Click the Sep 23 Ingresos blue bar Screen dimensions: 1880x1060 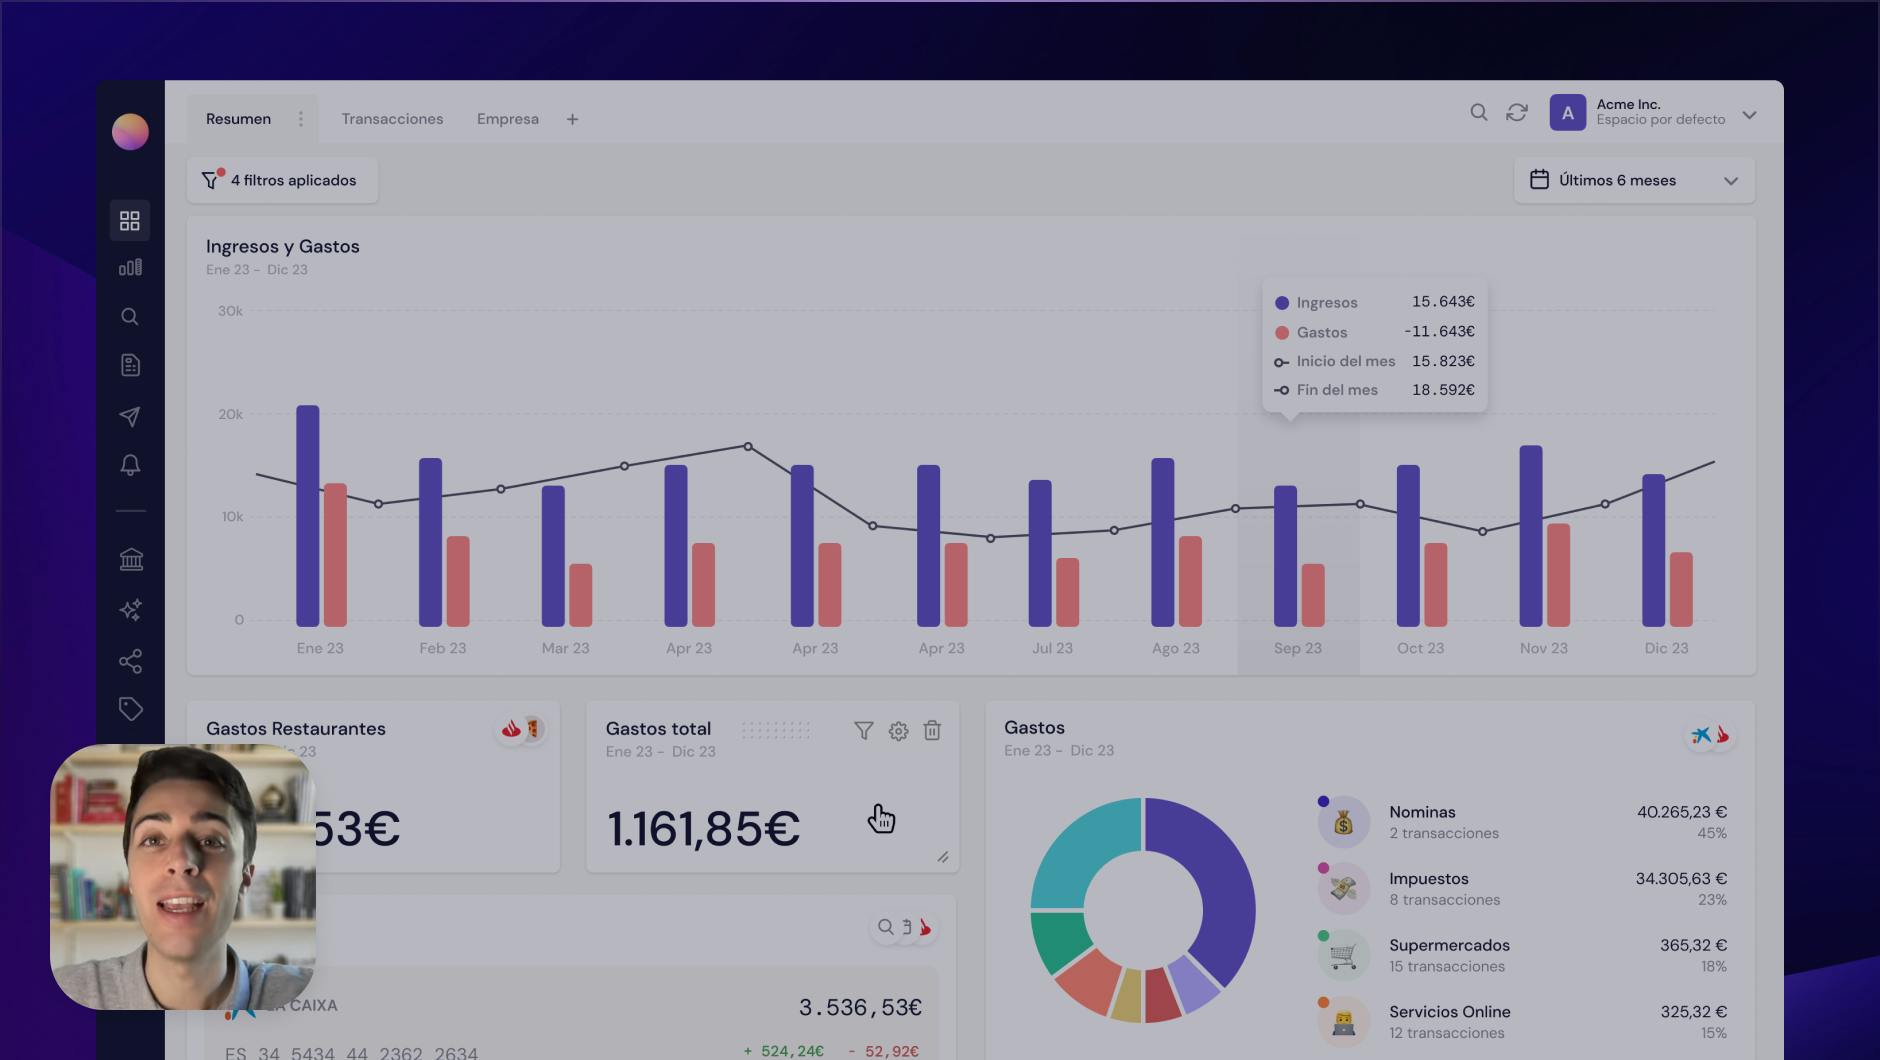(1285, 556)
